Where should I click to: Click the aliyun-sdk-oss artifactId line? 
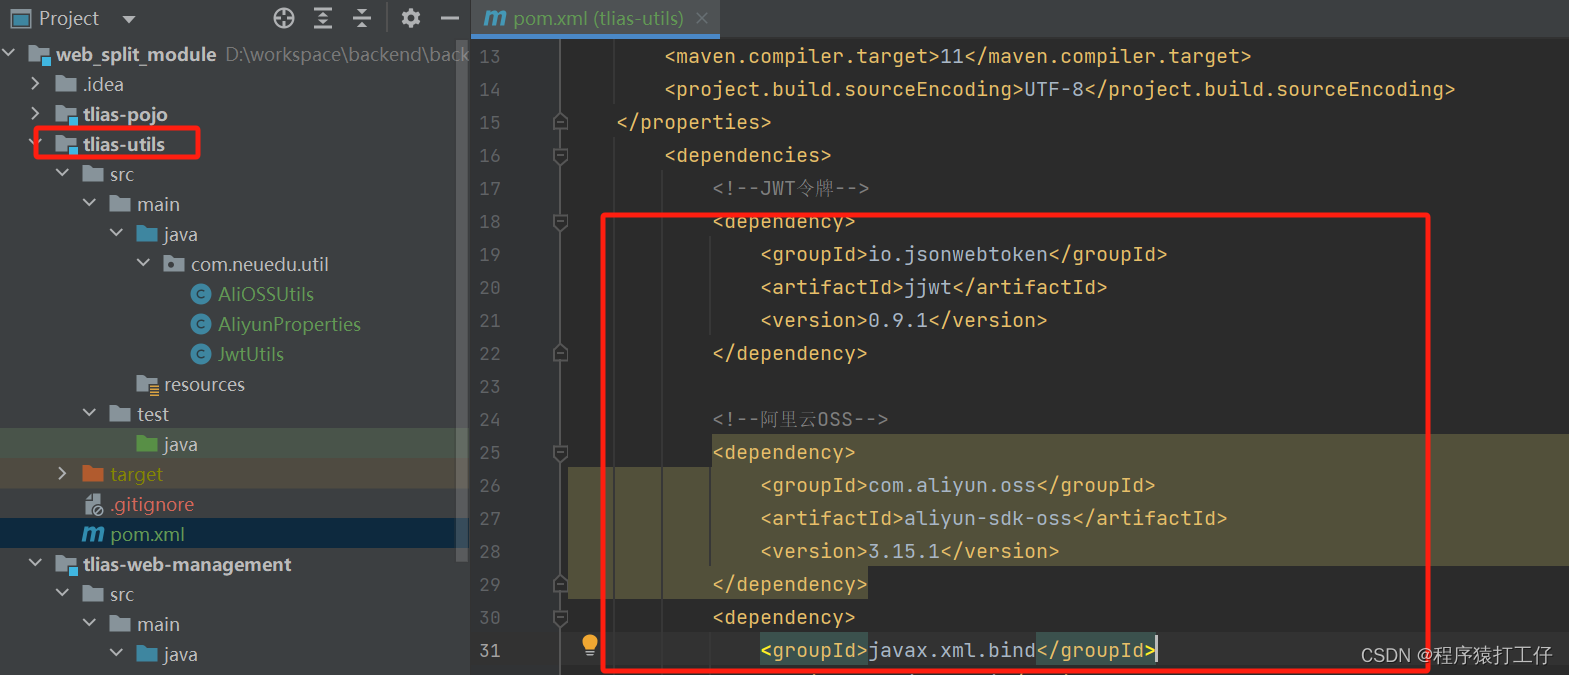coord(994,518)
